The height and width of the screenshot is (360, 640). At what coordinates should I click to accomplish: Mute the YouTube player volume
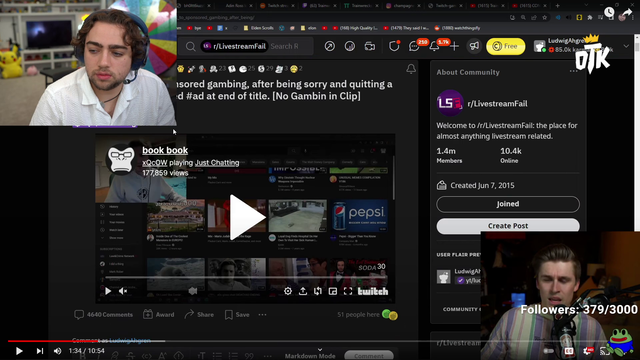[58, 351]
